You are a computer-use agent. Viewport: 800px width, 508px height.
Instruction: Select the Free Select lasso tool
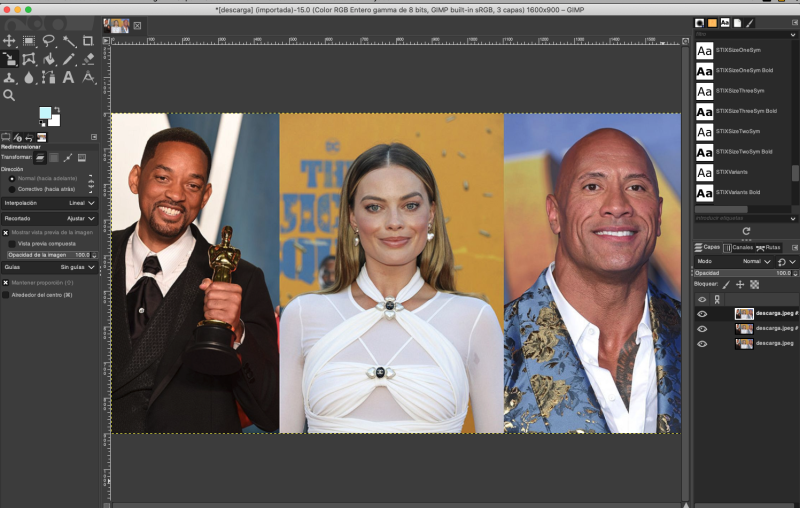[49, 41]
